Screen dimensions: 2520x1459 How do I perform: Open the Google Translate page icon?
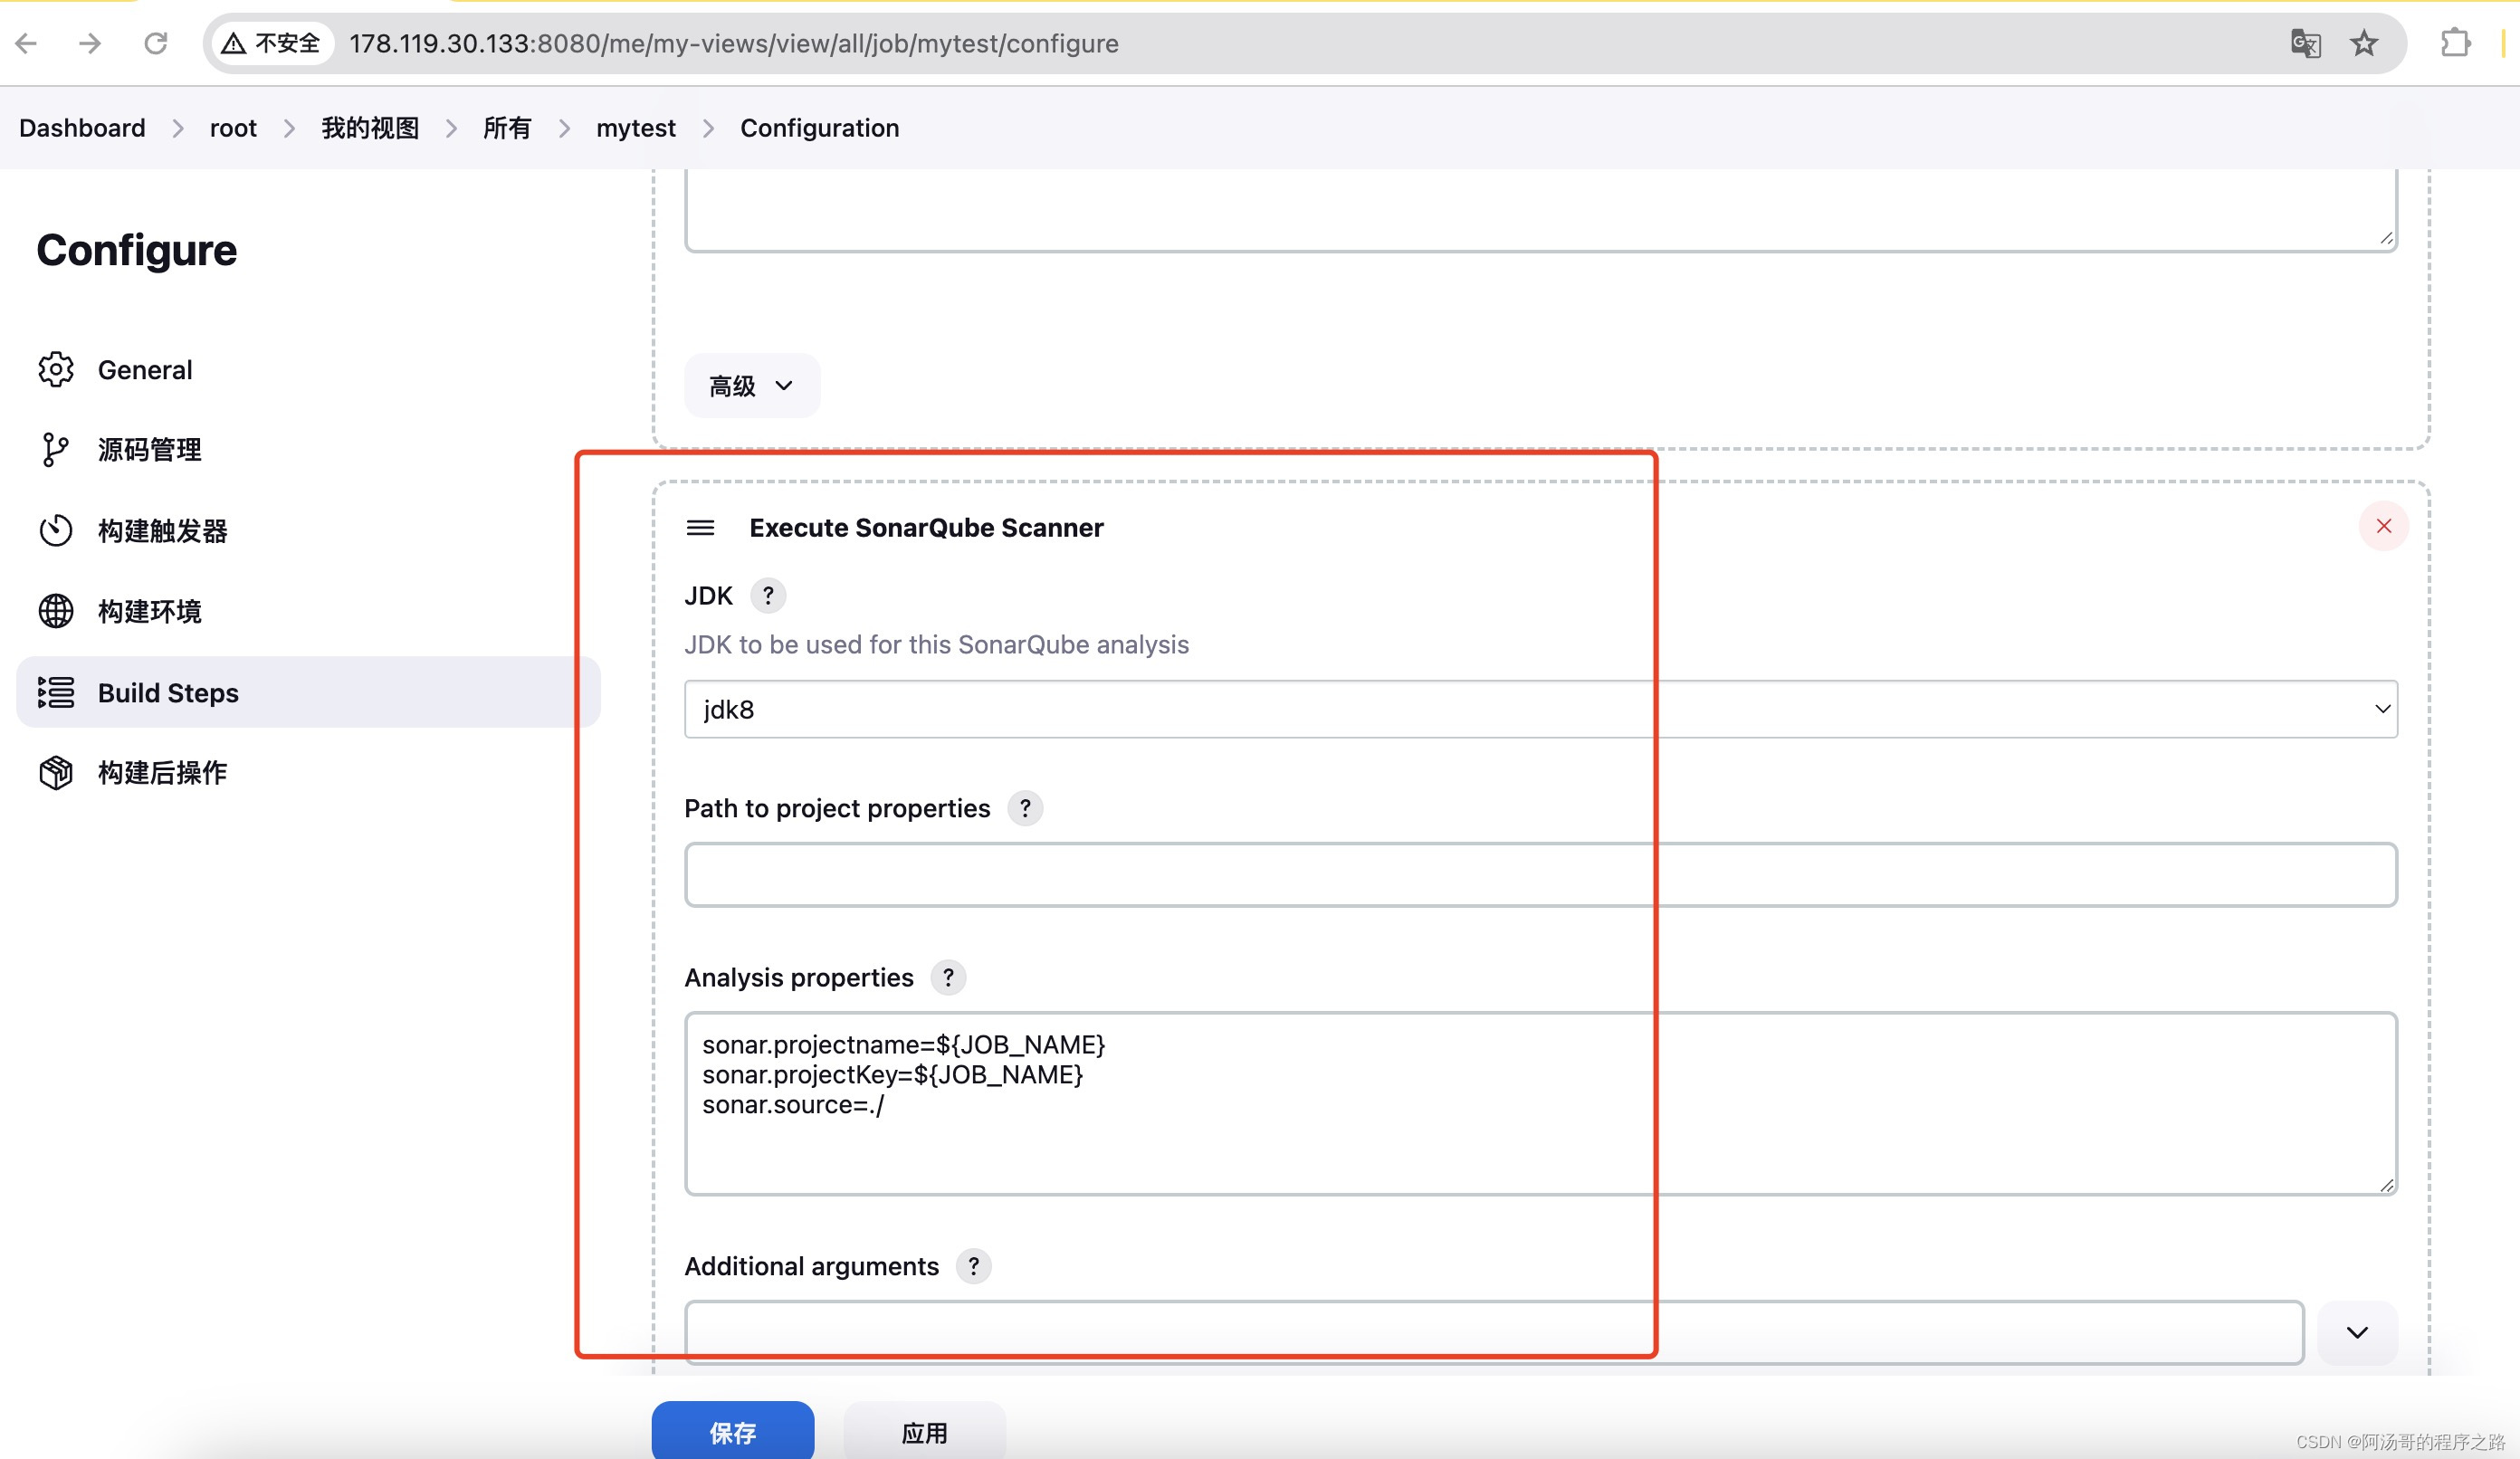[2305, 43]
